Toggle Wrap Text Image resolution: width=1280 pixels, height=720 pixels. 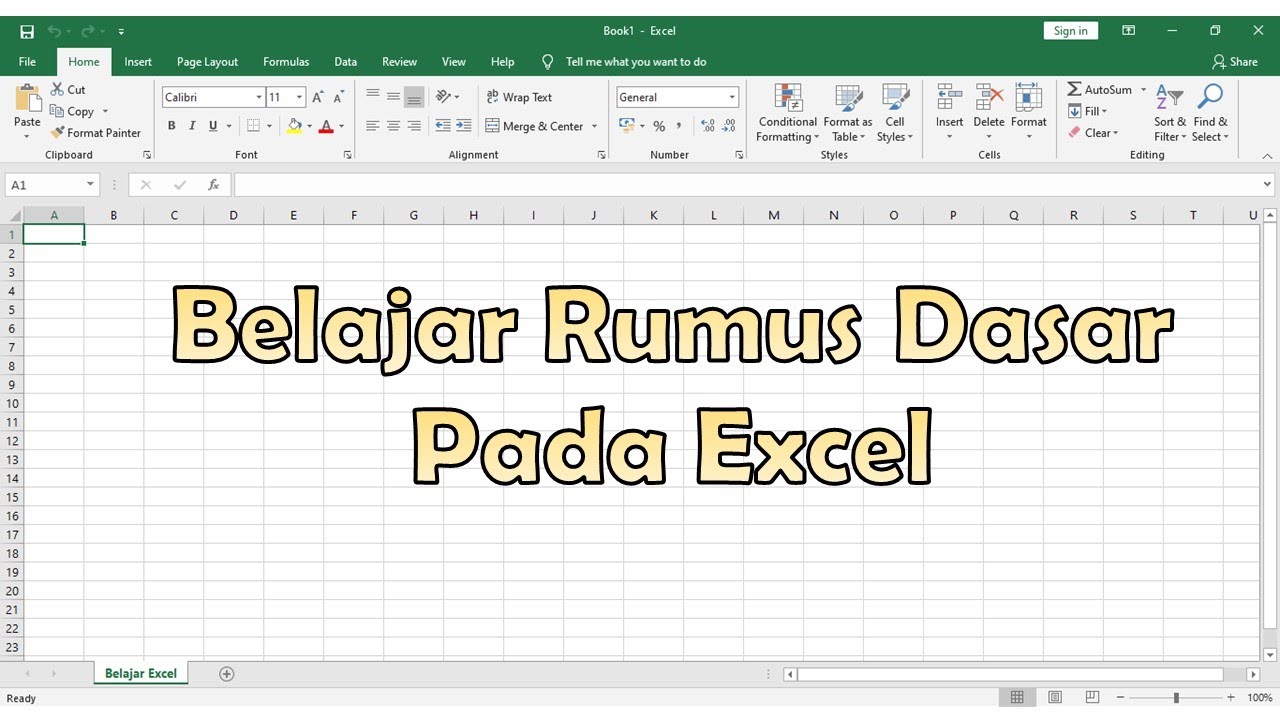[519, 97]
